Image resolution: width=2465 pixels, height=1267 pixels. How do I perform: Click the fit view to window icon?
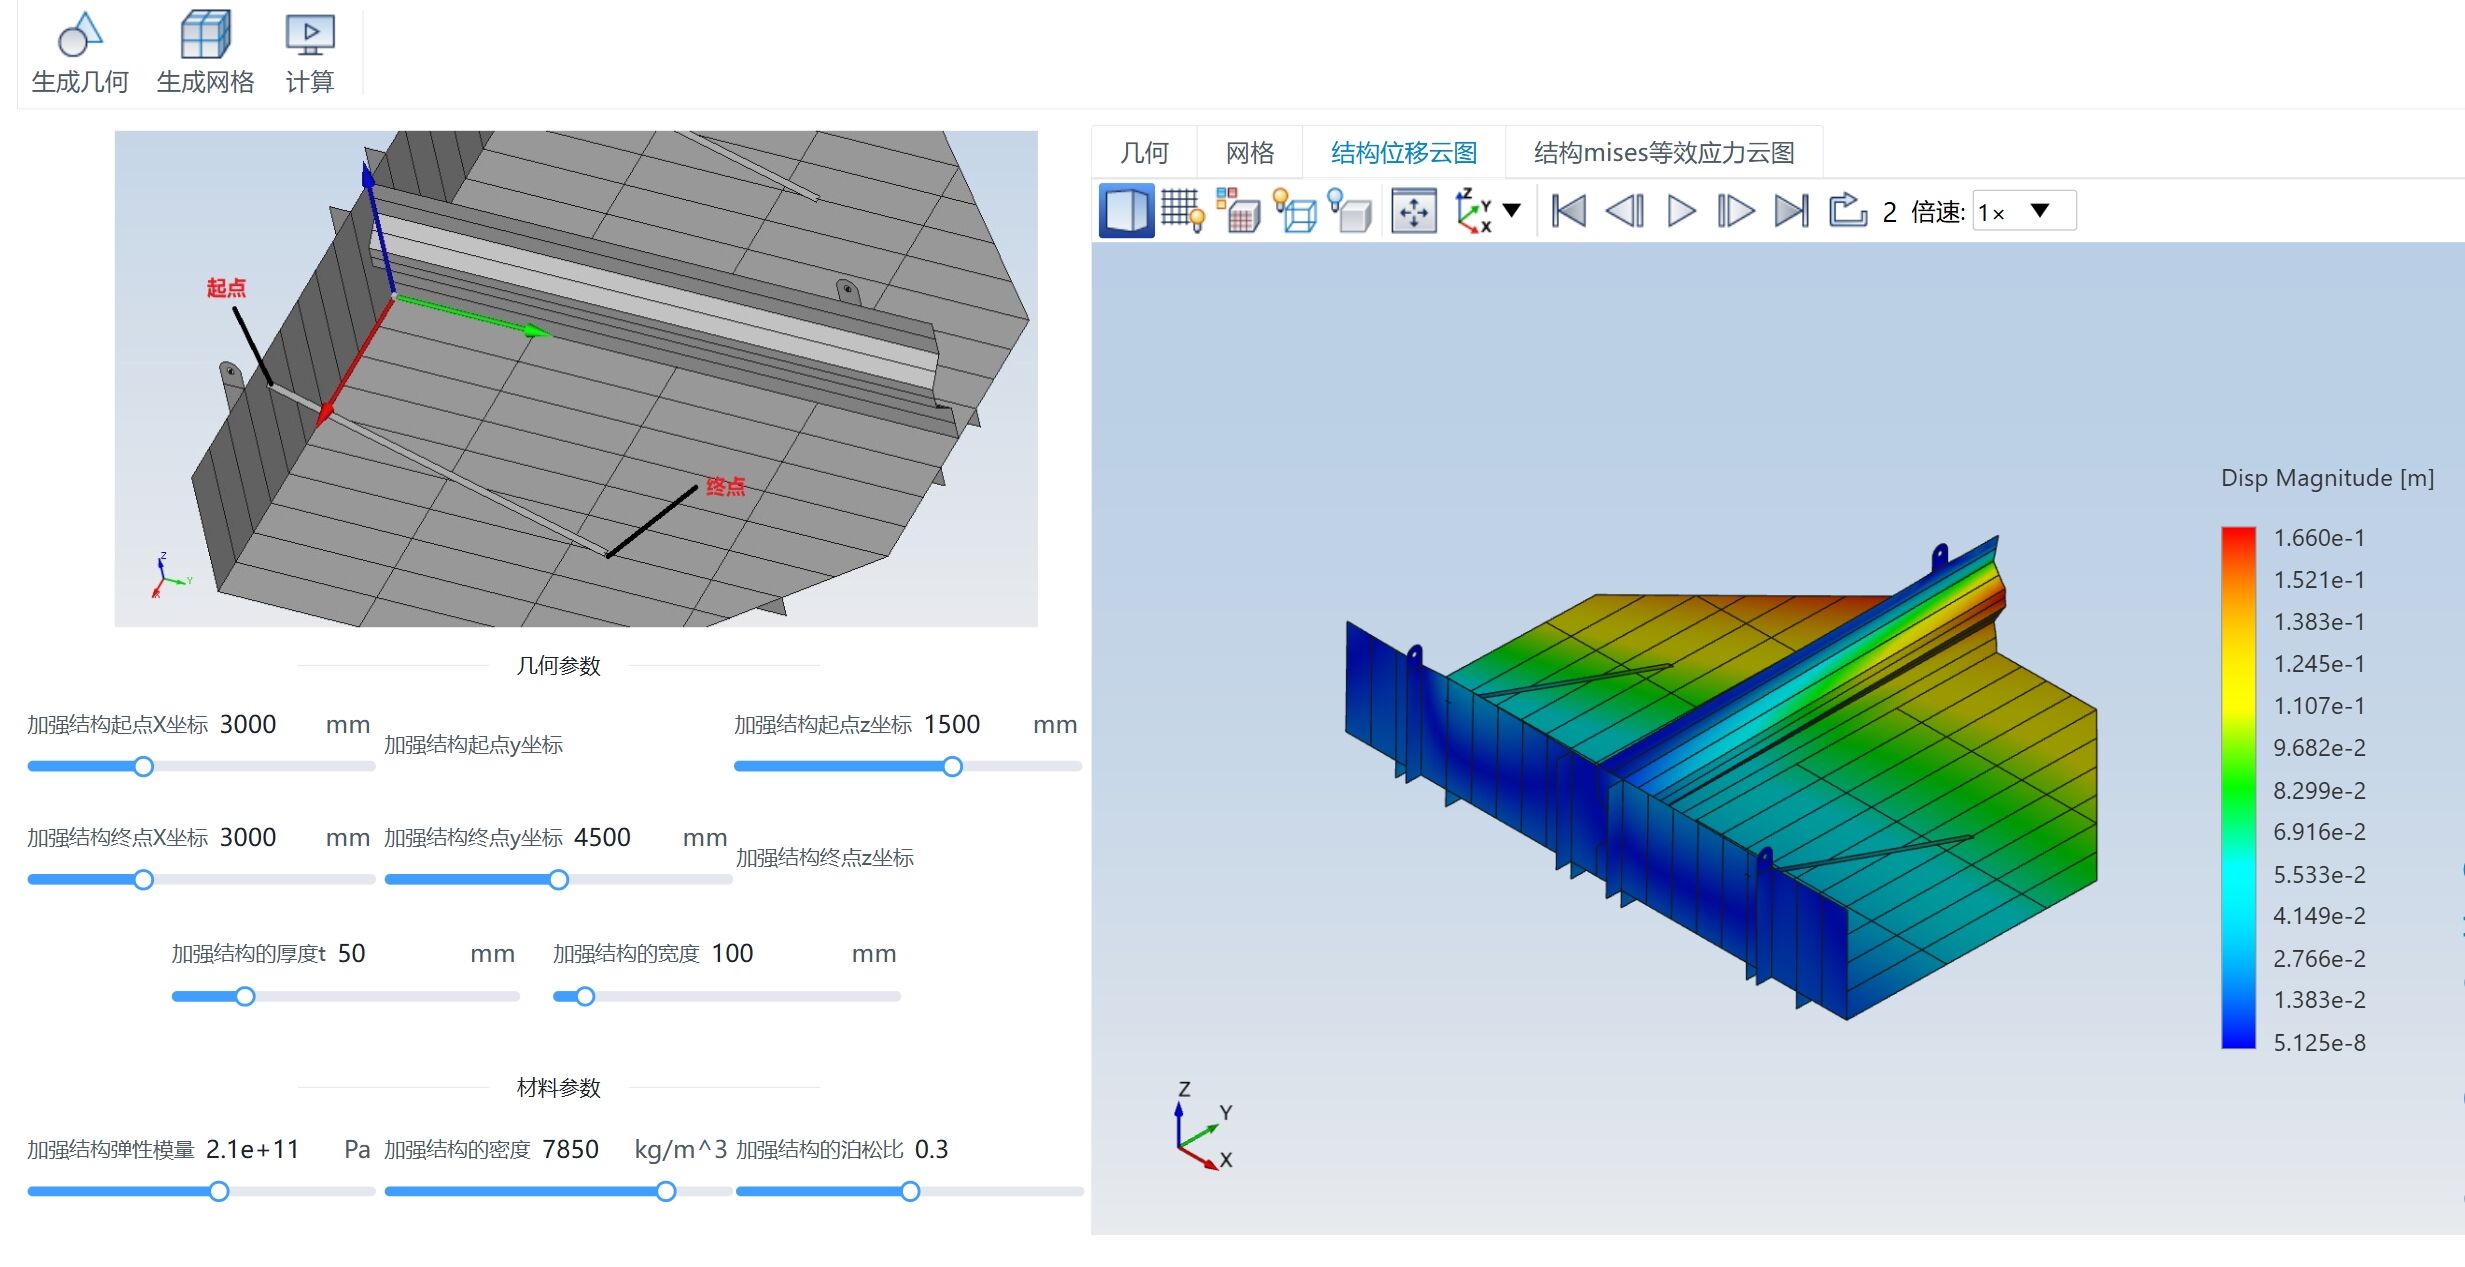1413,211
